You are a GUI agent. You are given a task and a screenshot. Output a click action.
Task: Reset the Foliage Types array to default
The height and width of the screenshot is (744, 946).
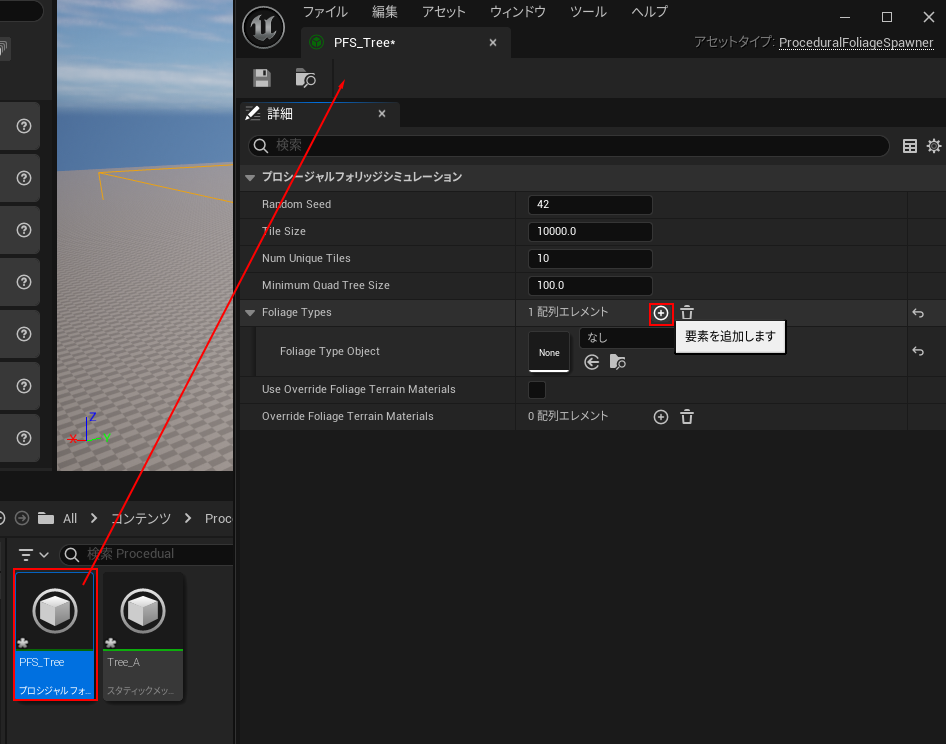pos(918,313)
